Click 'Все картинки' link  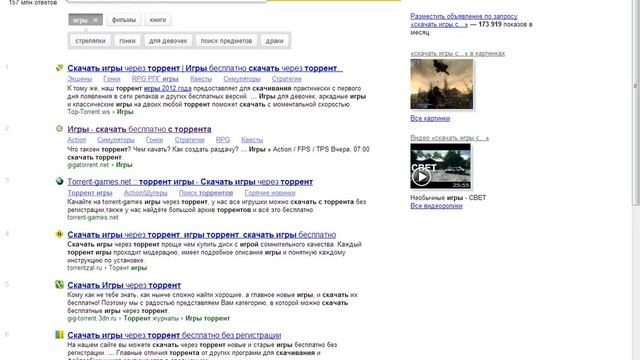(430, 118)
